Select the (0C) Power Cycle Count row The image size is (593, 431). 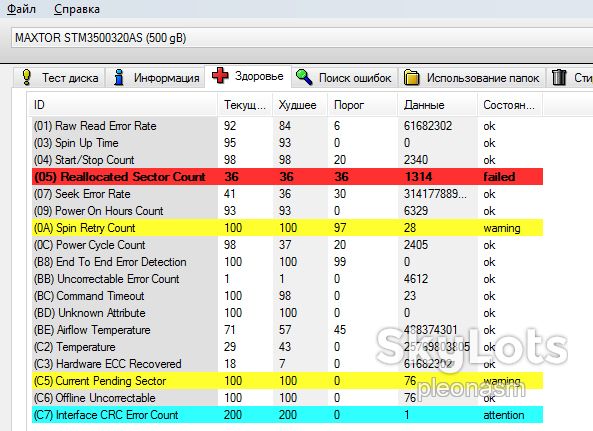coord(287,245)
